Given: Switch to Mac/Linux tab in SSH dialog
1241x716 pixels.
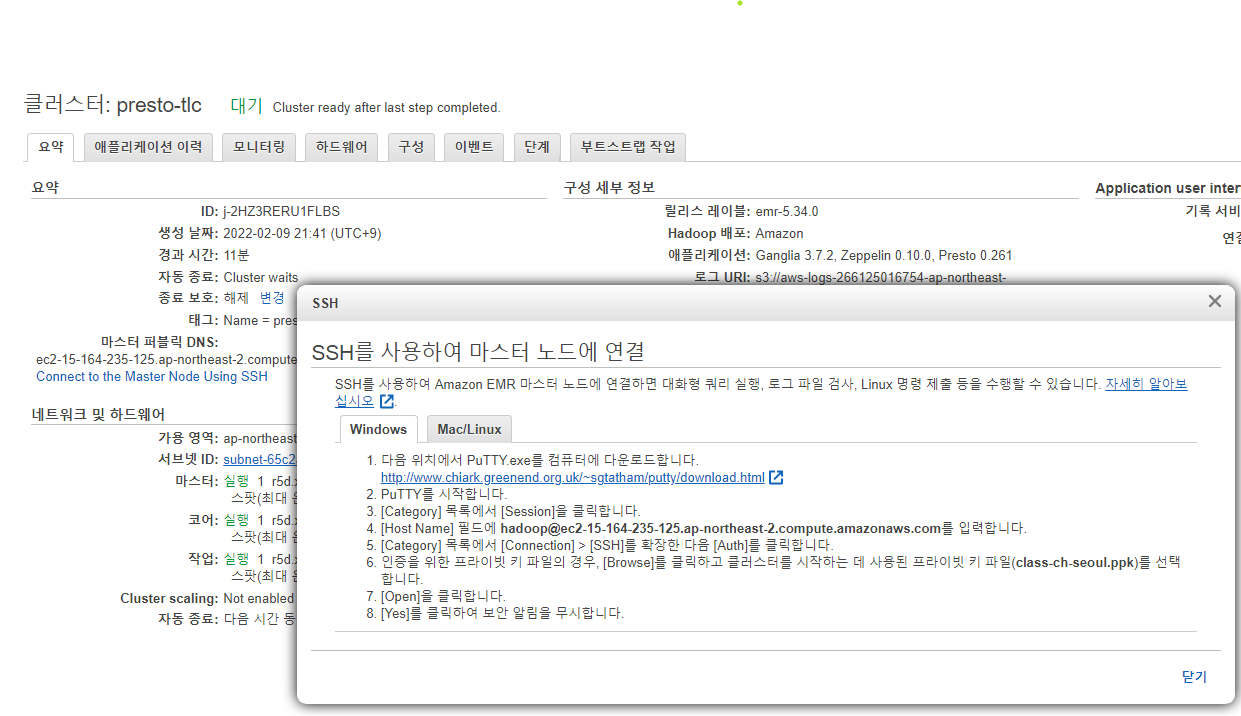Looking at the screenshot, I should point(469,429).
